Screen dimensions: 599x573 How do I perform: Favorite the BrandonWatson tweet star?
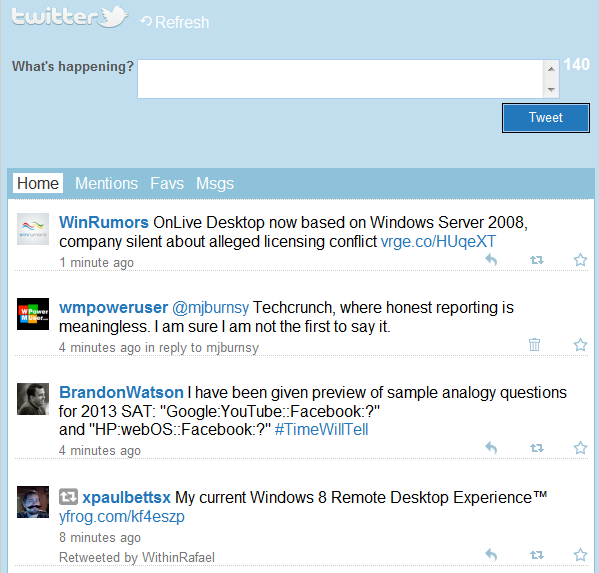[x=580, y=448]
